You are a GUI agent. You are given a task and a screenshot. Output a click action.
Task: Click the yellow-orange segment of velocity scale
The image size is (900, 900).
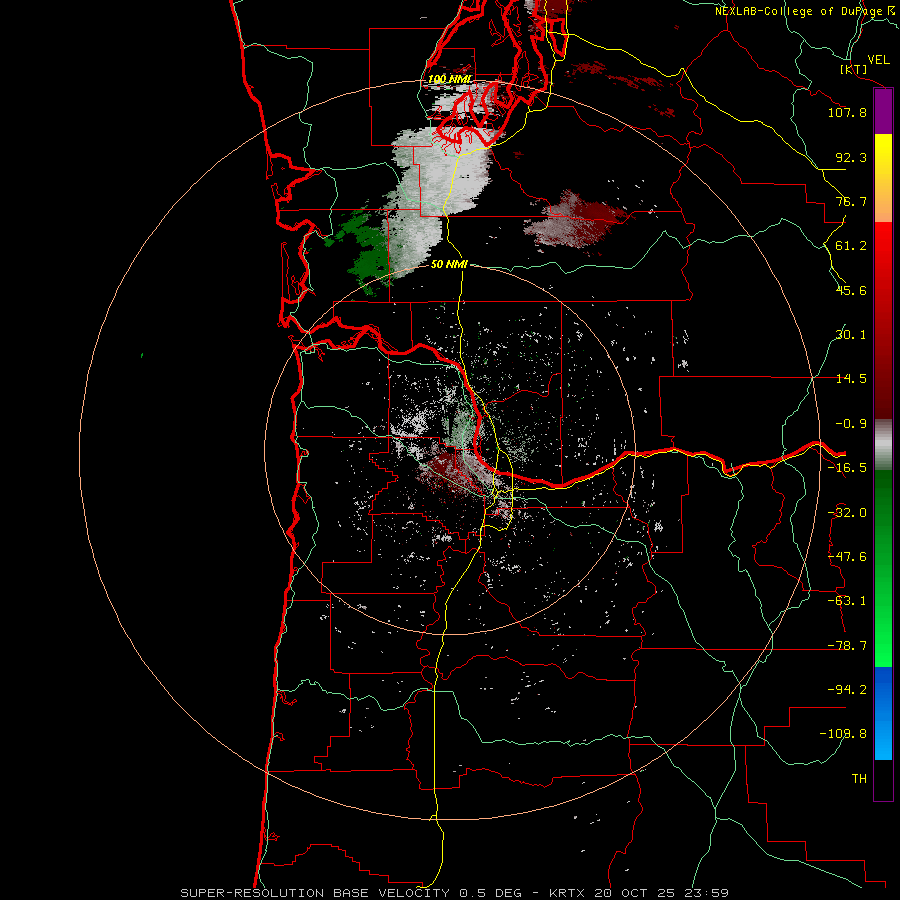point(883,178)
